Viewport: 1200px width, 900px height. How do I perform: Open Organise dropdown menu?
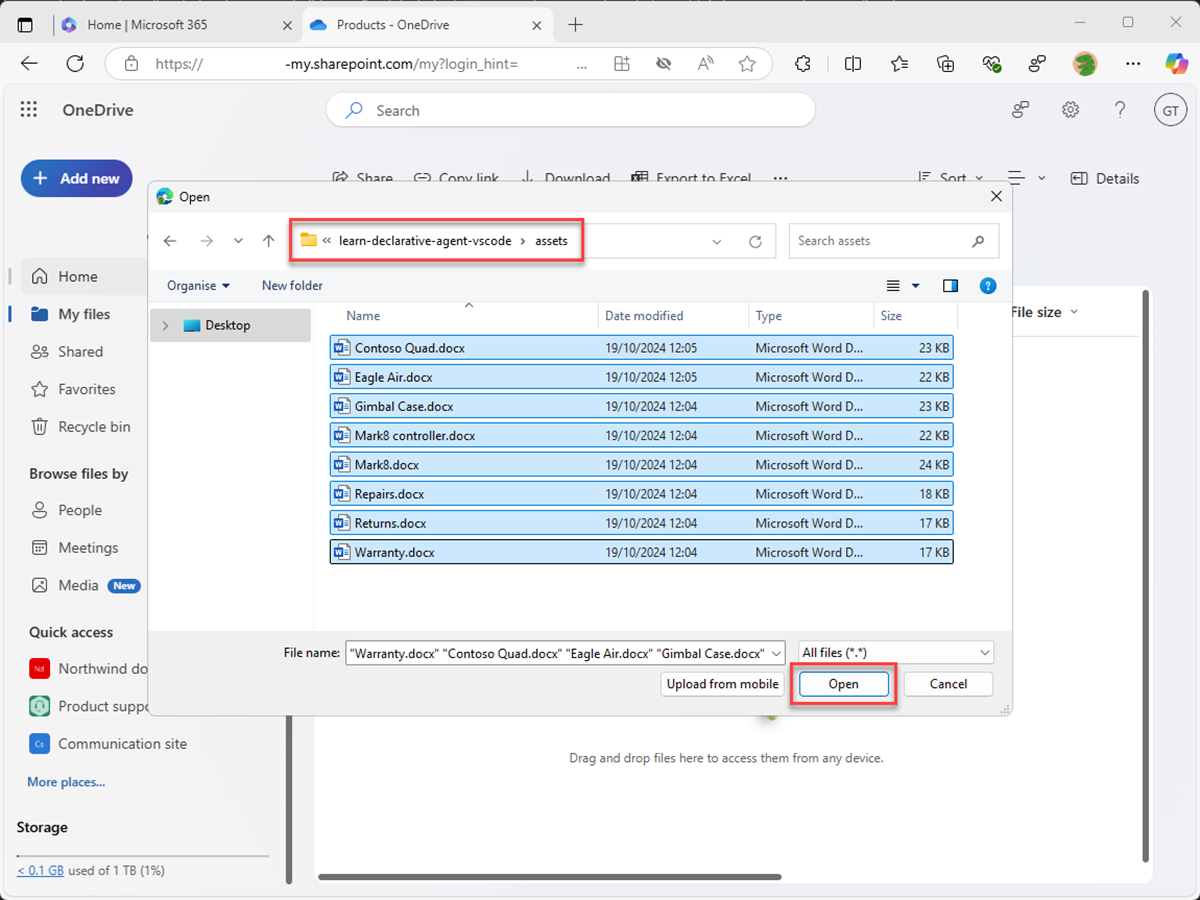198,285
